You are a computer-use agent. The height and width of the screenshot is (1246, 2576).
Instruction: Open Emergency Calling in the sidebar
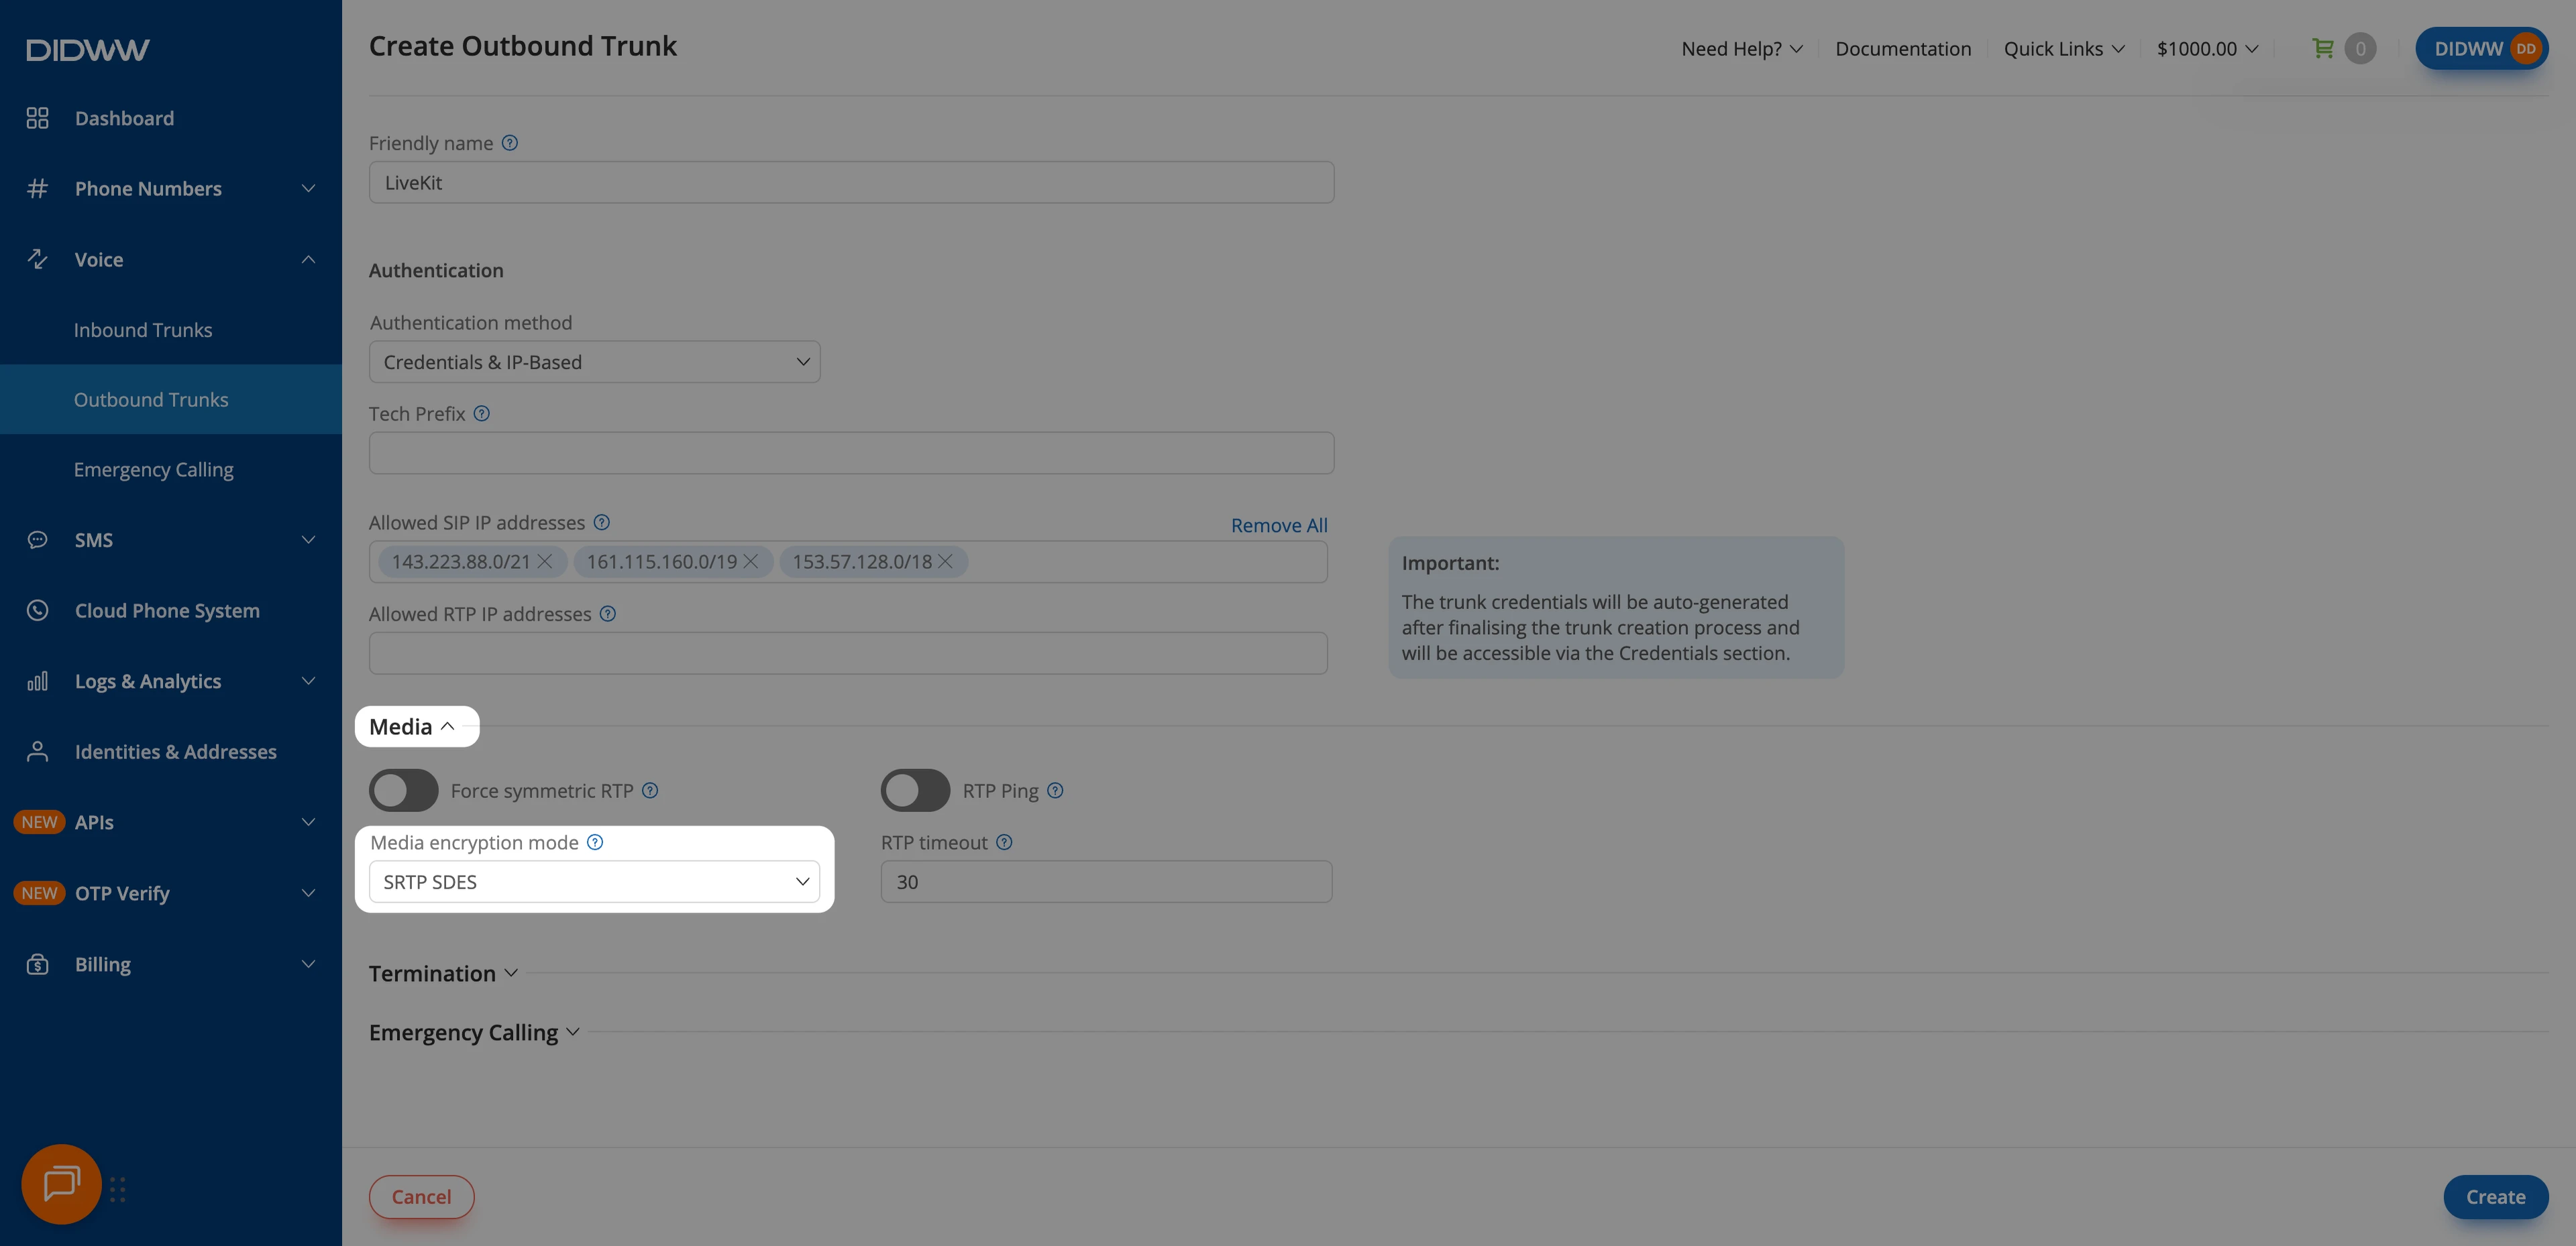[x=154, y=469]
